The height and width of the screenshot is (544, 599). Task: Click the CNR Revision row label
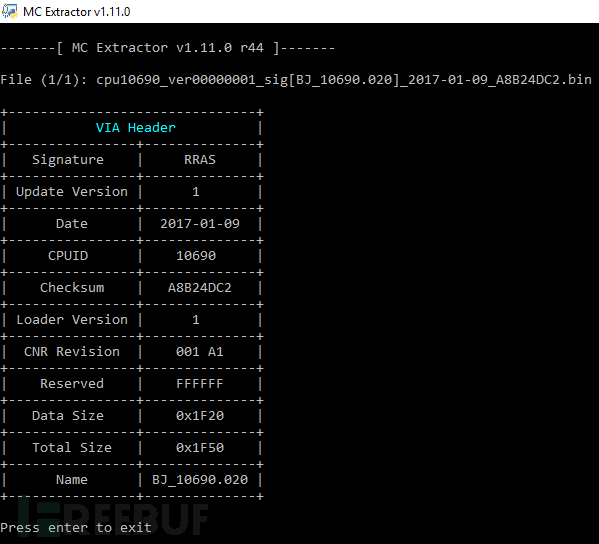point(72,352)
